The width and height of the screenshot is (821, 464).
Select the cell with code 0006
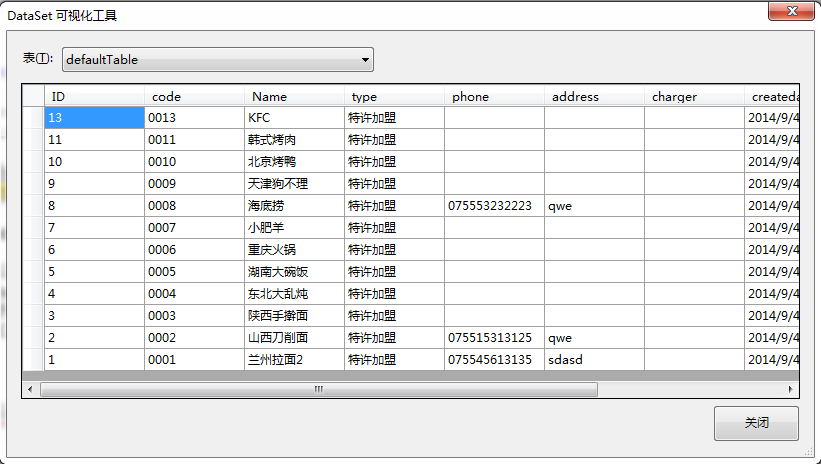[x=194, y=250]
